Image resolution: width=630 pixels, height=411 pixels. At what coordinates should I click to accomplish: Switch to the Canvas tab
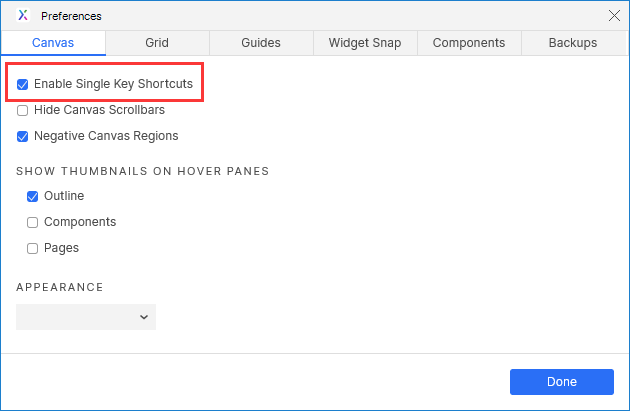53,43
